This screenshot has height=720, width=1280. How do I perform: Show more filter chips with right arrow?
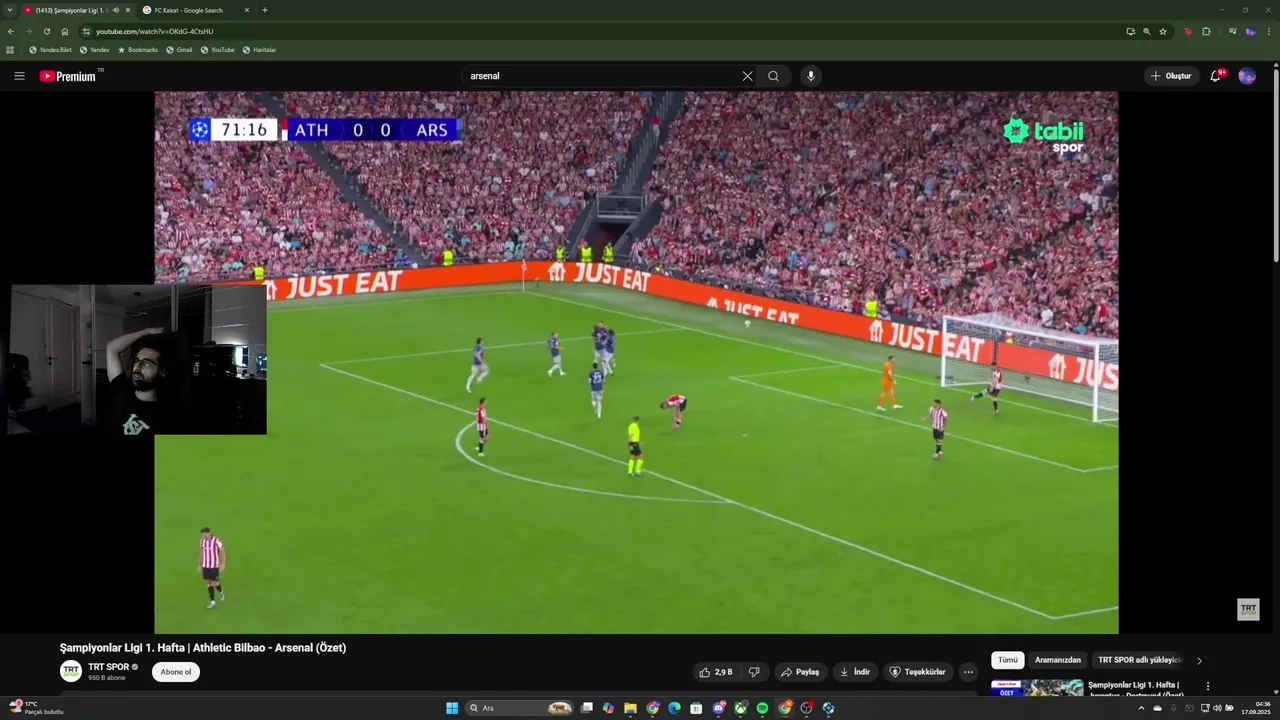coord(1199,661)
